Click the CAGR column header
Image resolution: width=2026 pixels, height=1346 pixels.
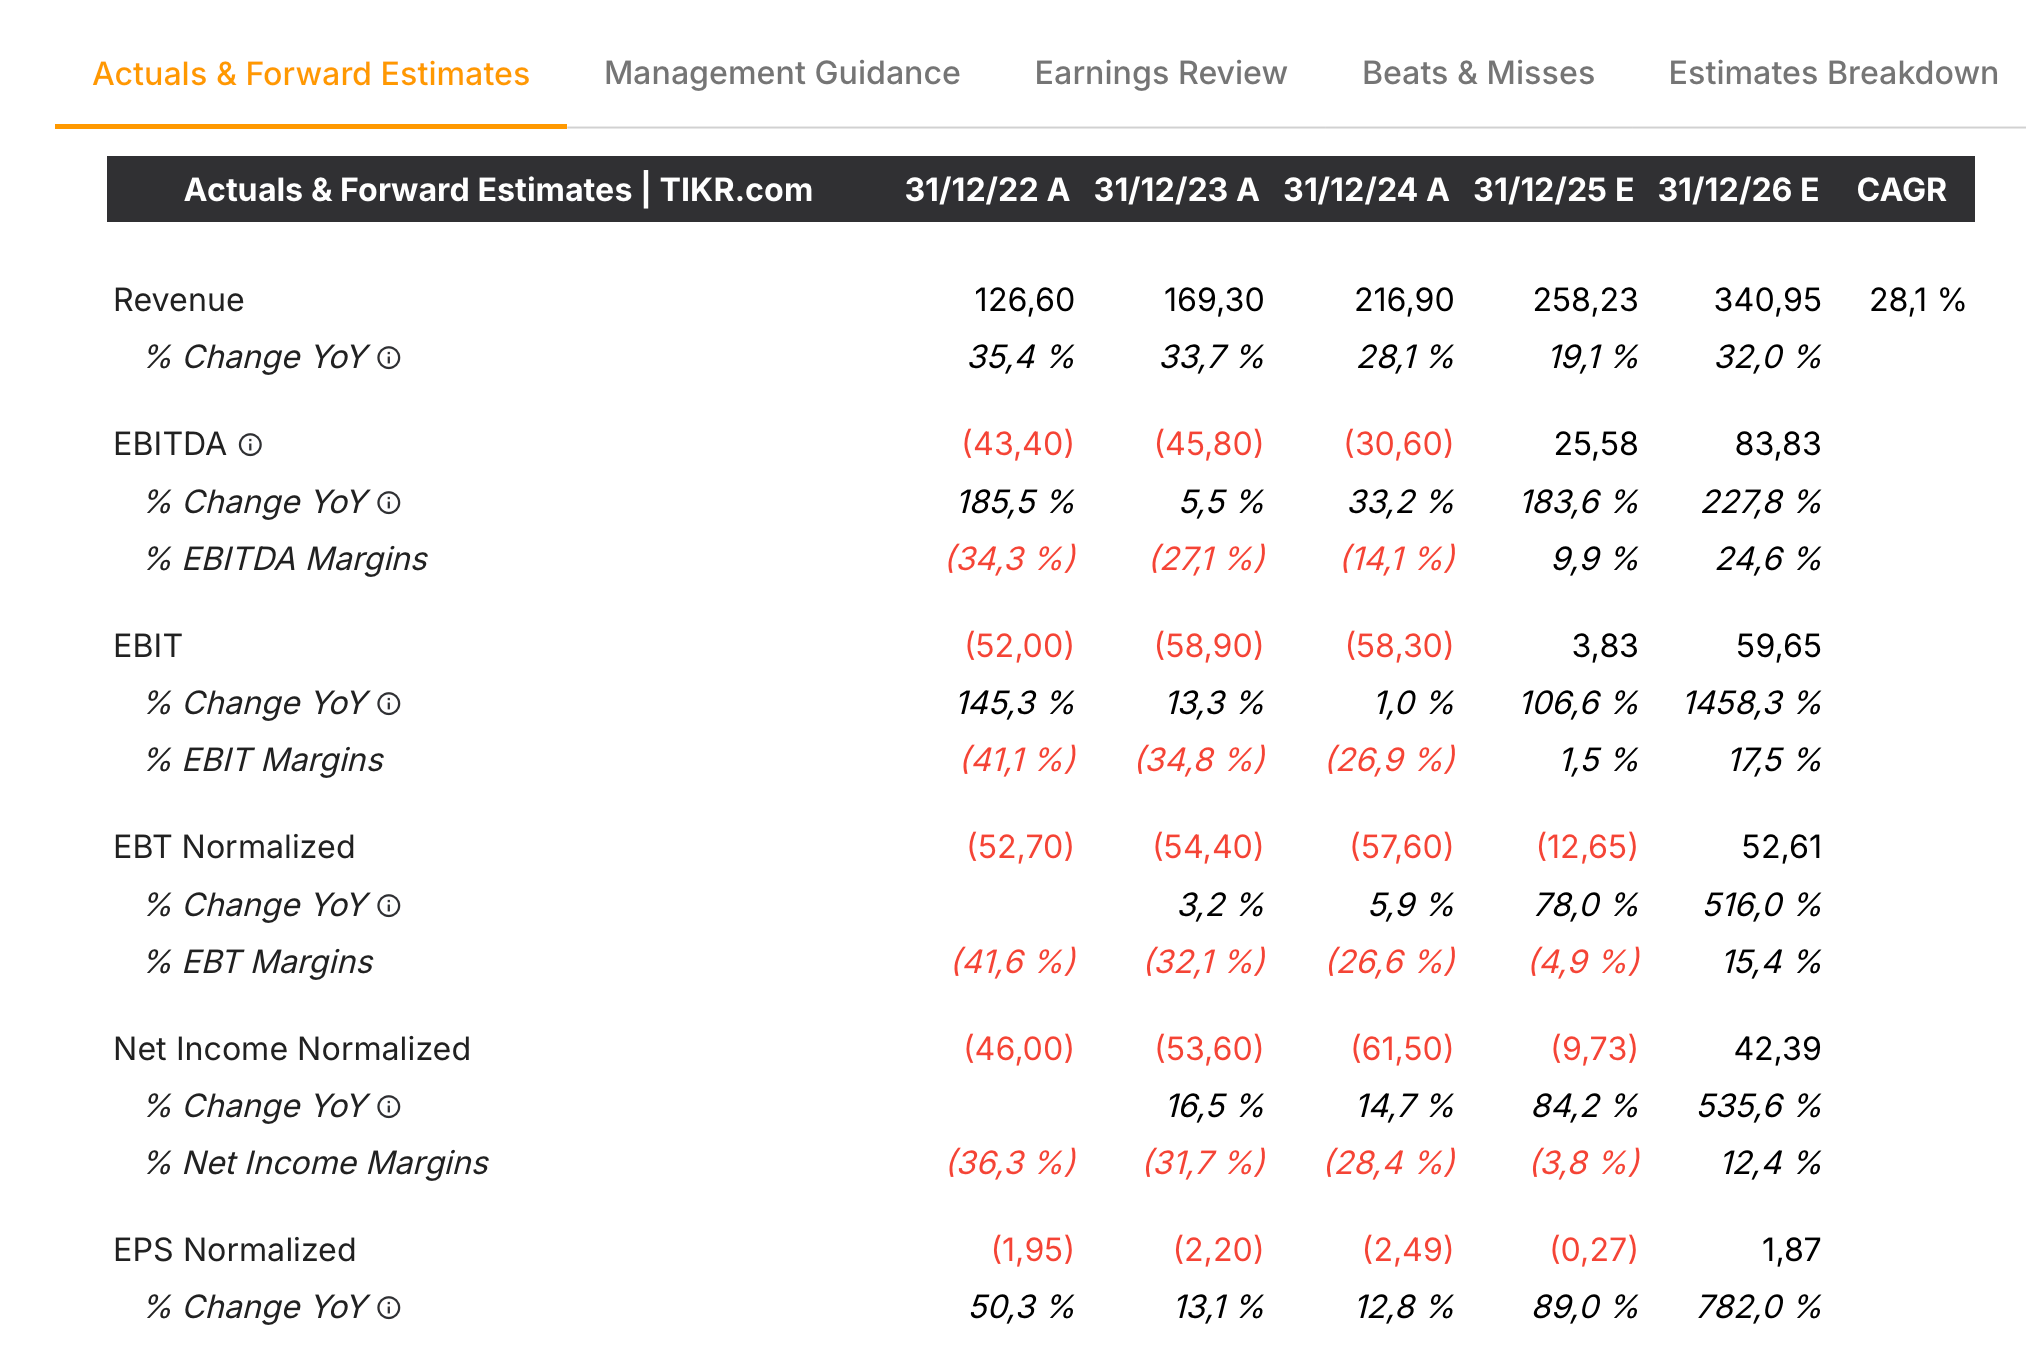click(1901, 189)
